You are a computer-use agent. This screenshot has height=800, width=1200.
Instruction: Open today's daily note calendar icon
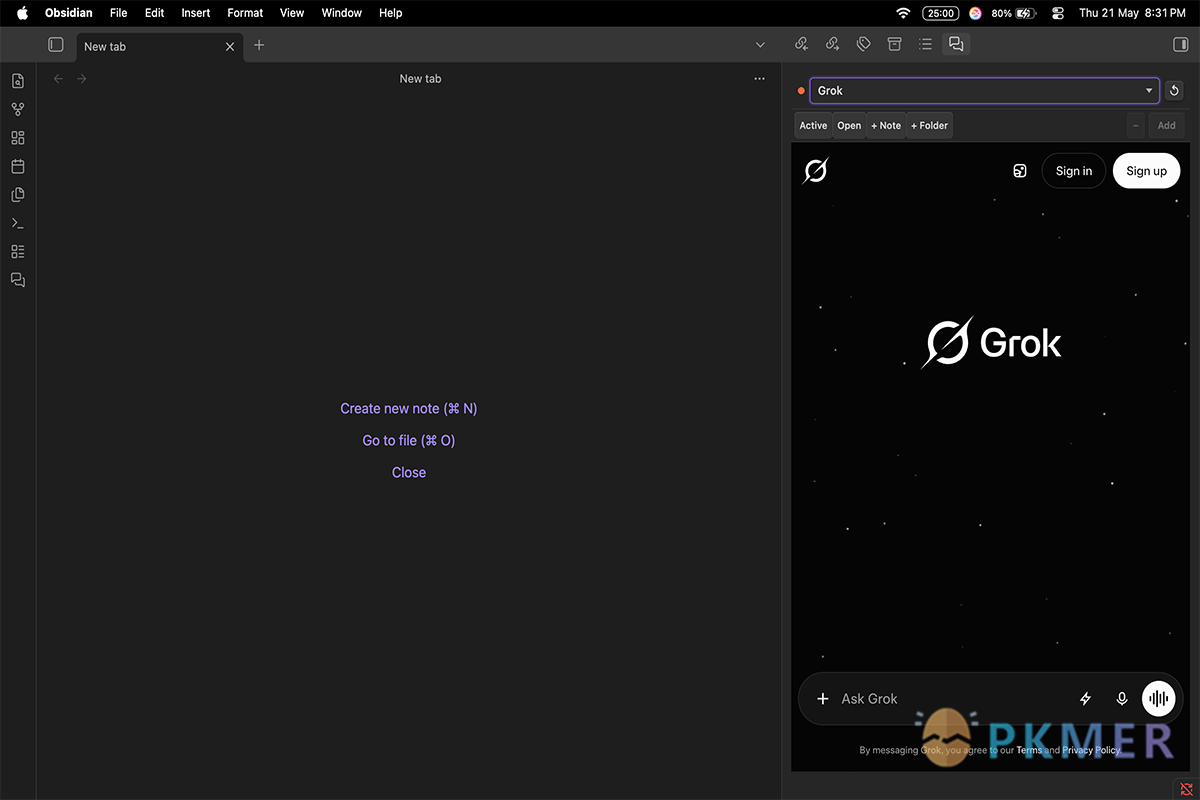tap(18, 166)
